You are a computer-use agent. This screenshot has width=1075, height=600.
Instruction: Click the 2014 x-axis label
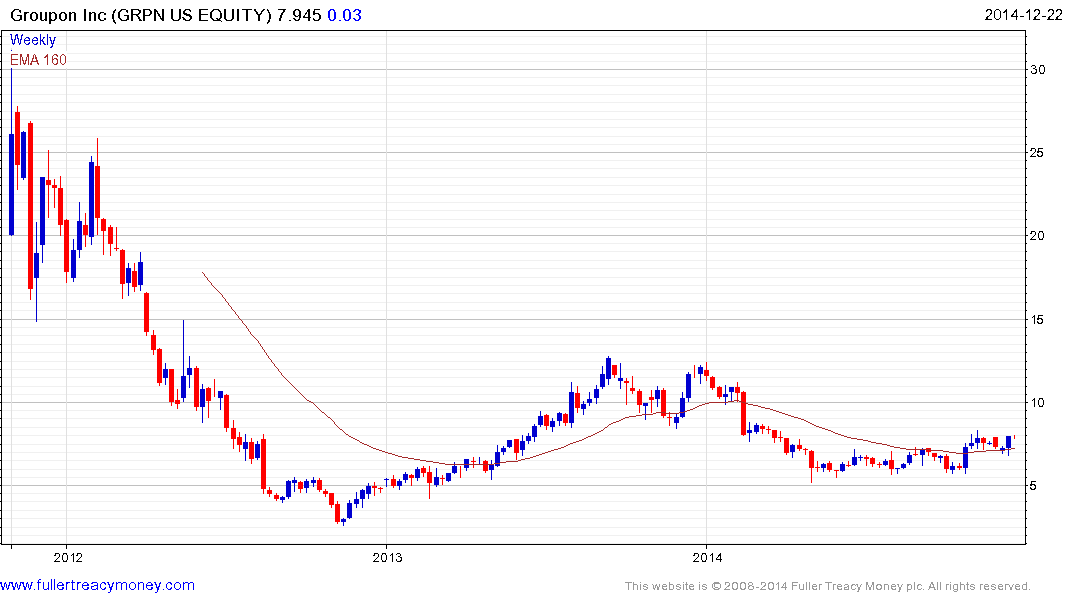(x=707, y=557)
